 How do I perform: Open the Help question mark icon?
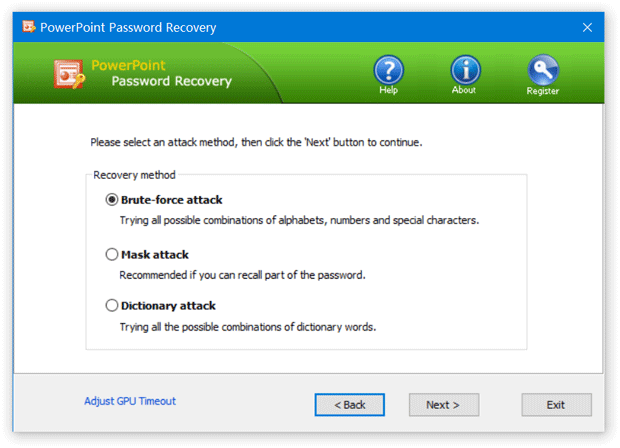pos(388,69)
